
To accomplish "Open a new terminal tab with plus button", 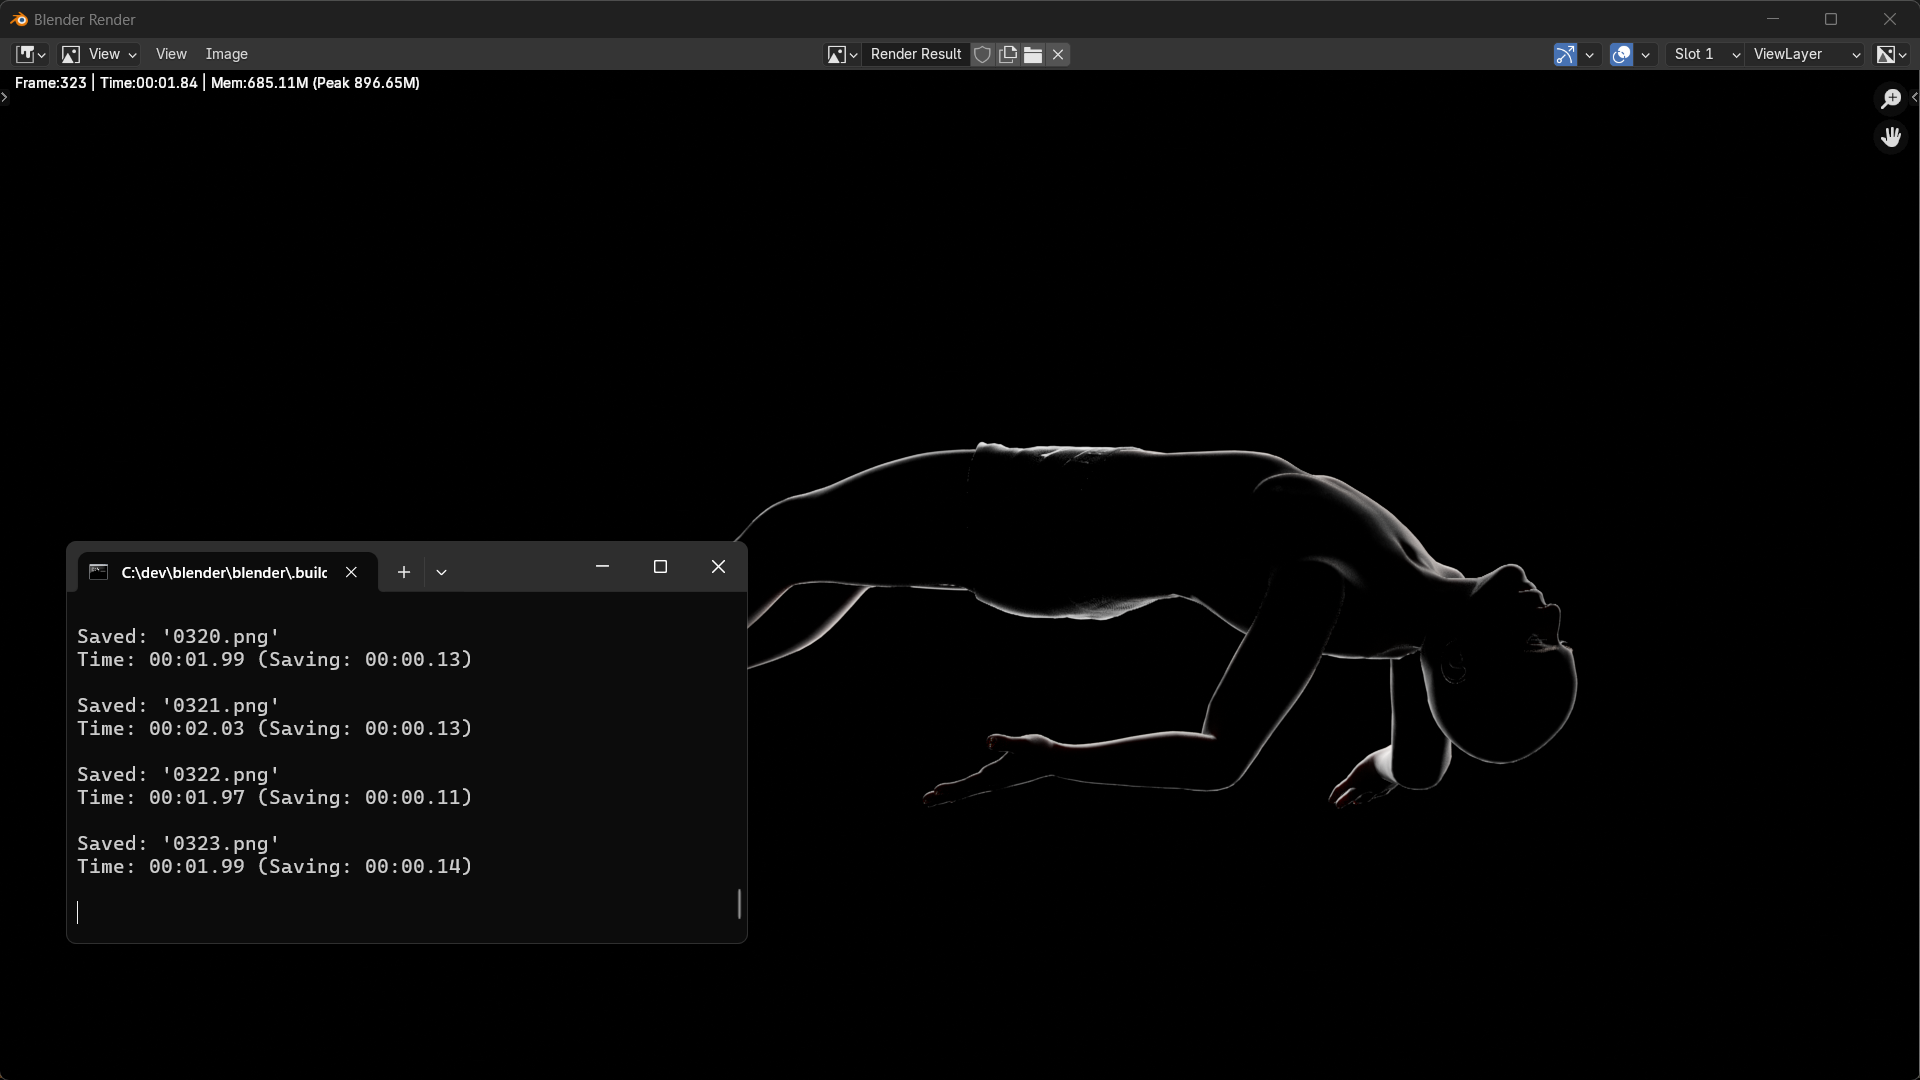I will pos(404,572).
